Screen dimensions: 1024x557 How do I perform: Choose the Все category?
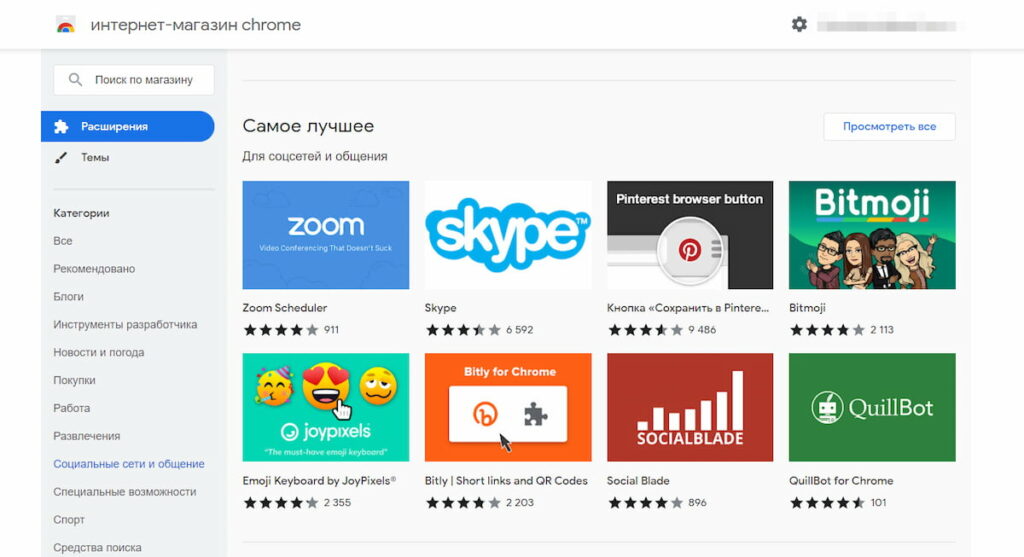(63, 241)
